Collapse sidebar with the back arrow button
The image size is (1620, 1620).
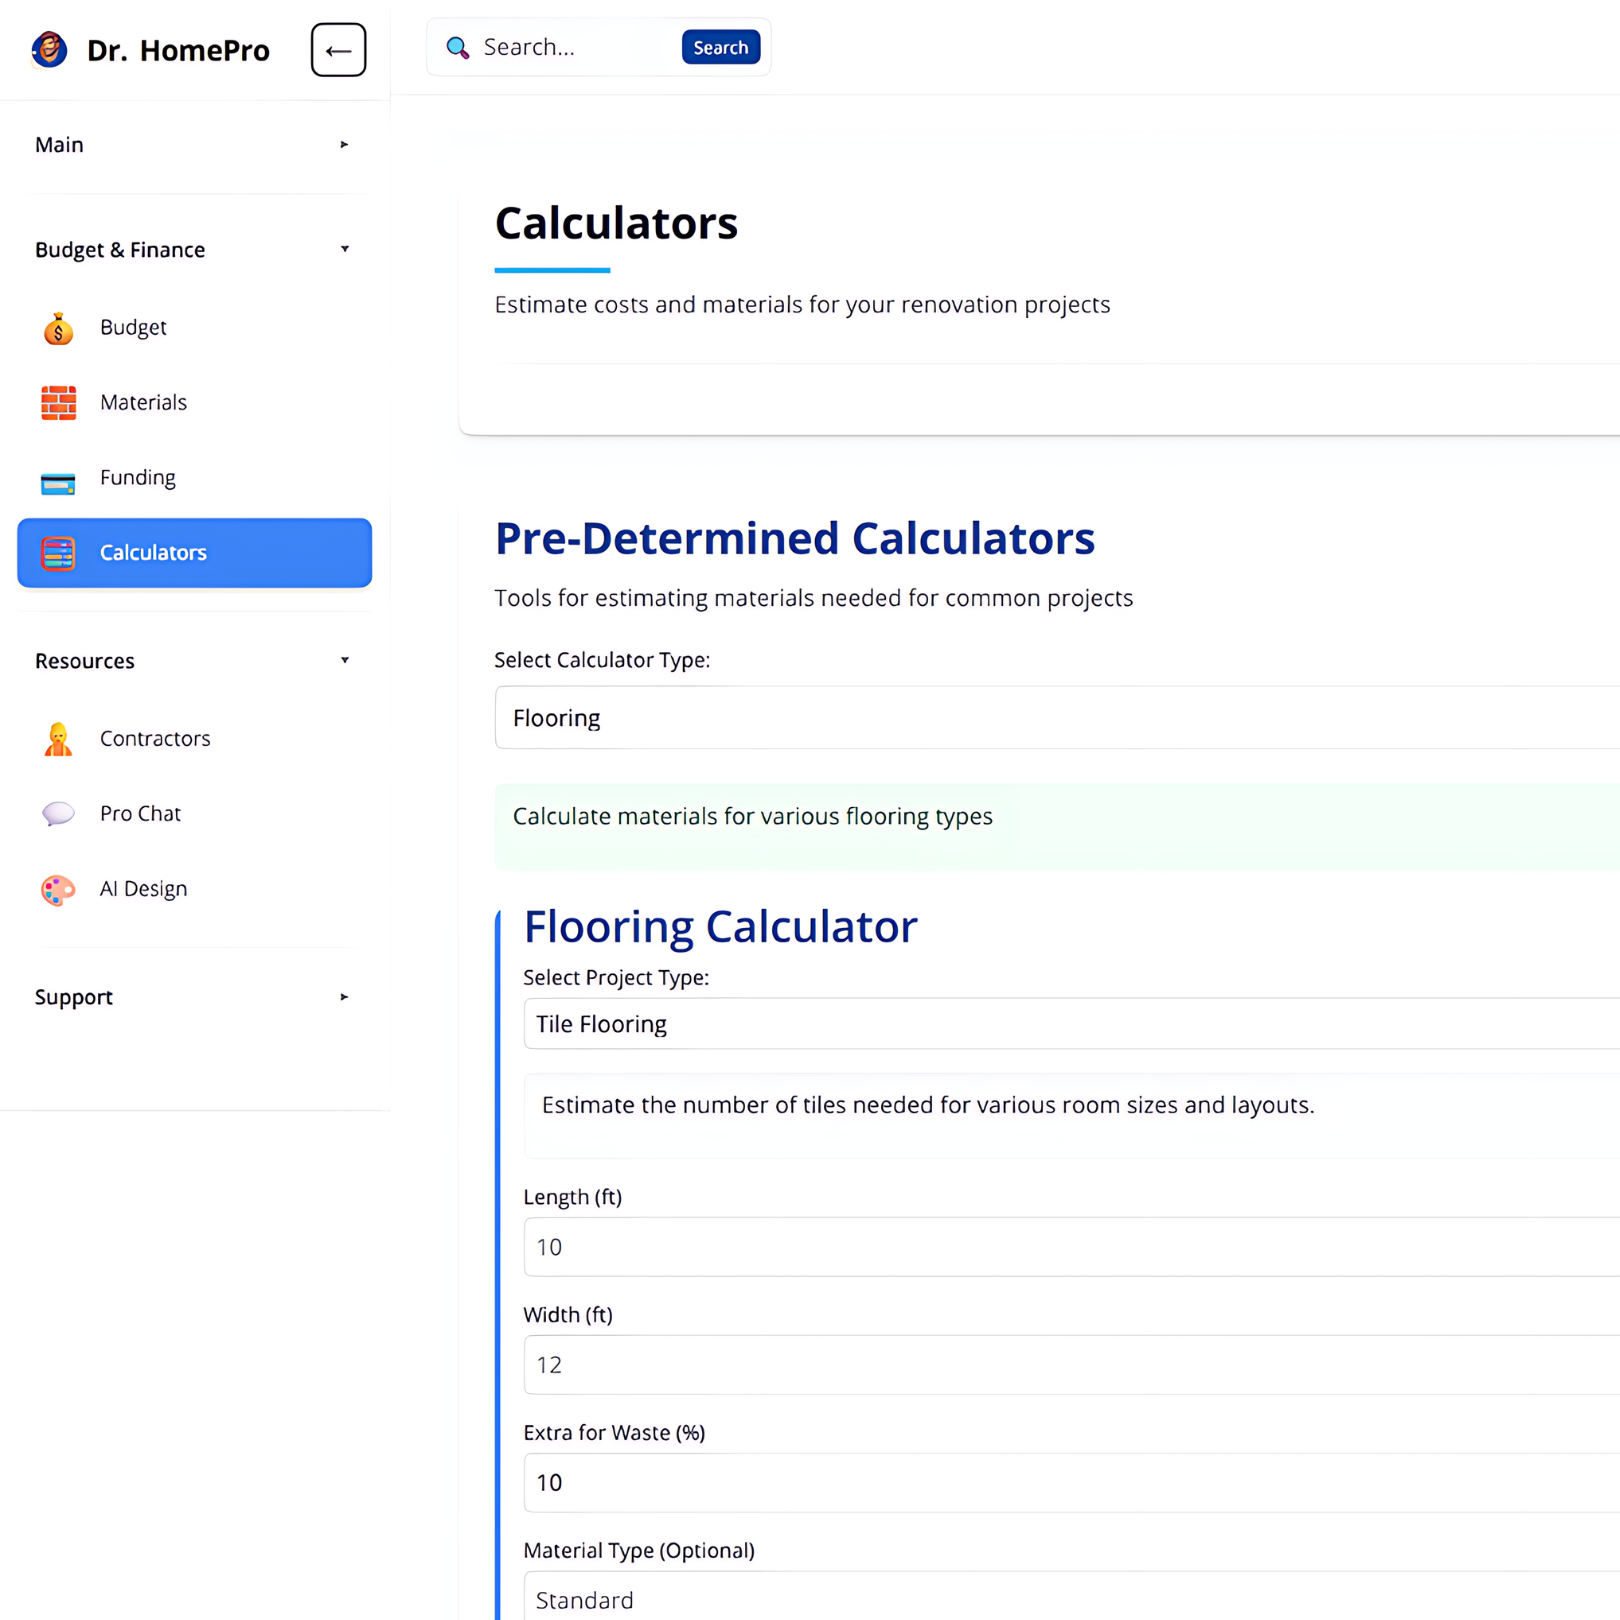[338, 50]
